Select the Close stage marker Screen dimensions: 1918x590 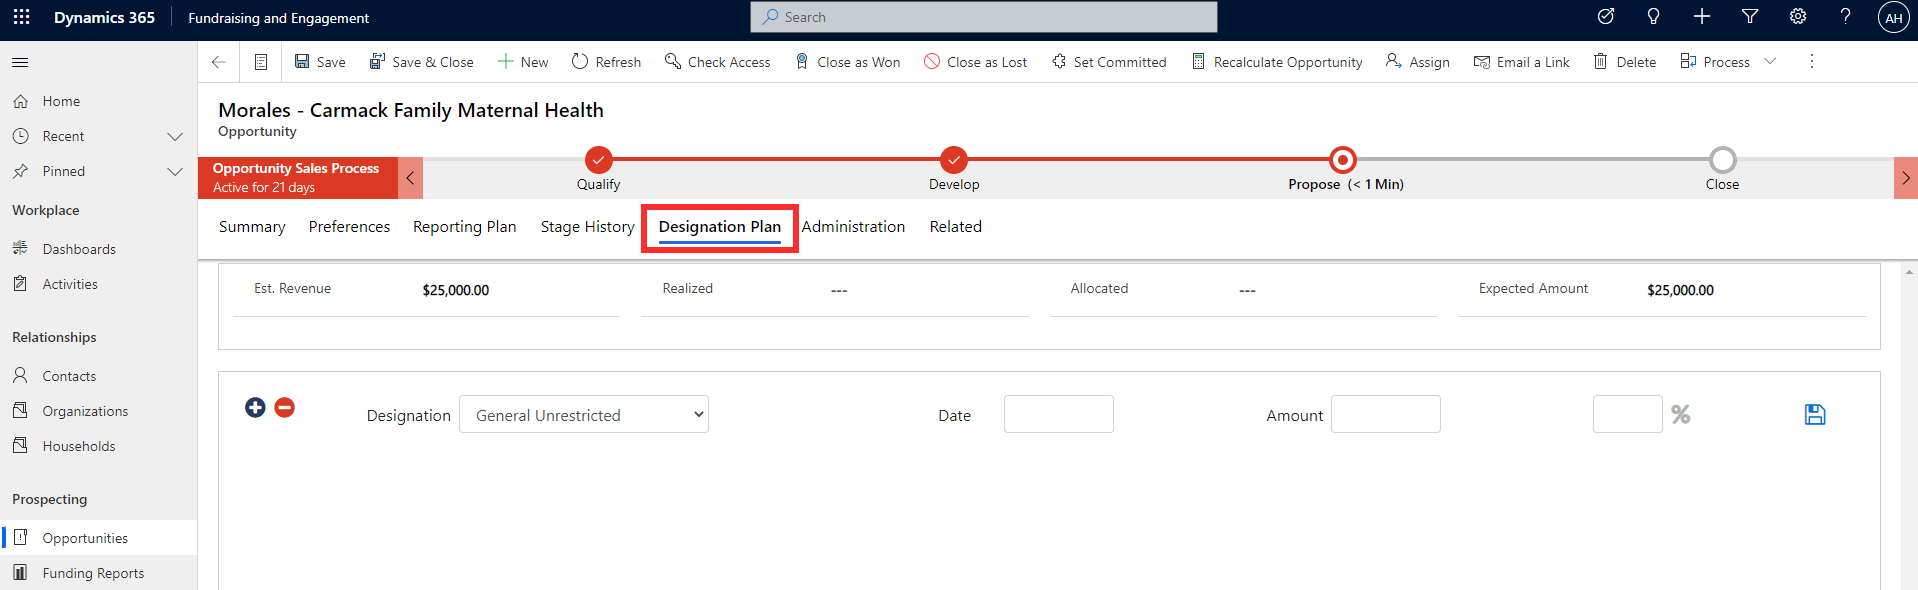(x=1722, y=160)
